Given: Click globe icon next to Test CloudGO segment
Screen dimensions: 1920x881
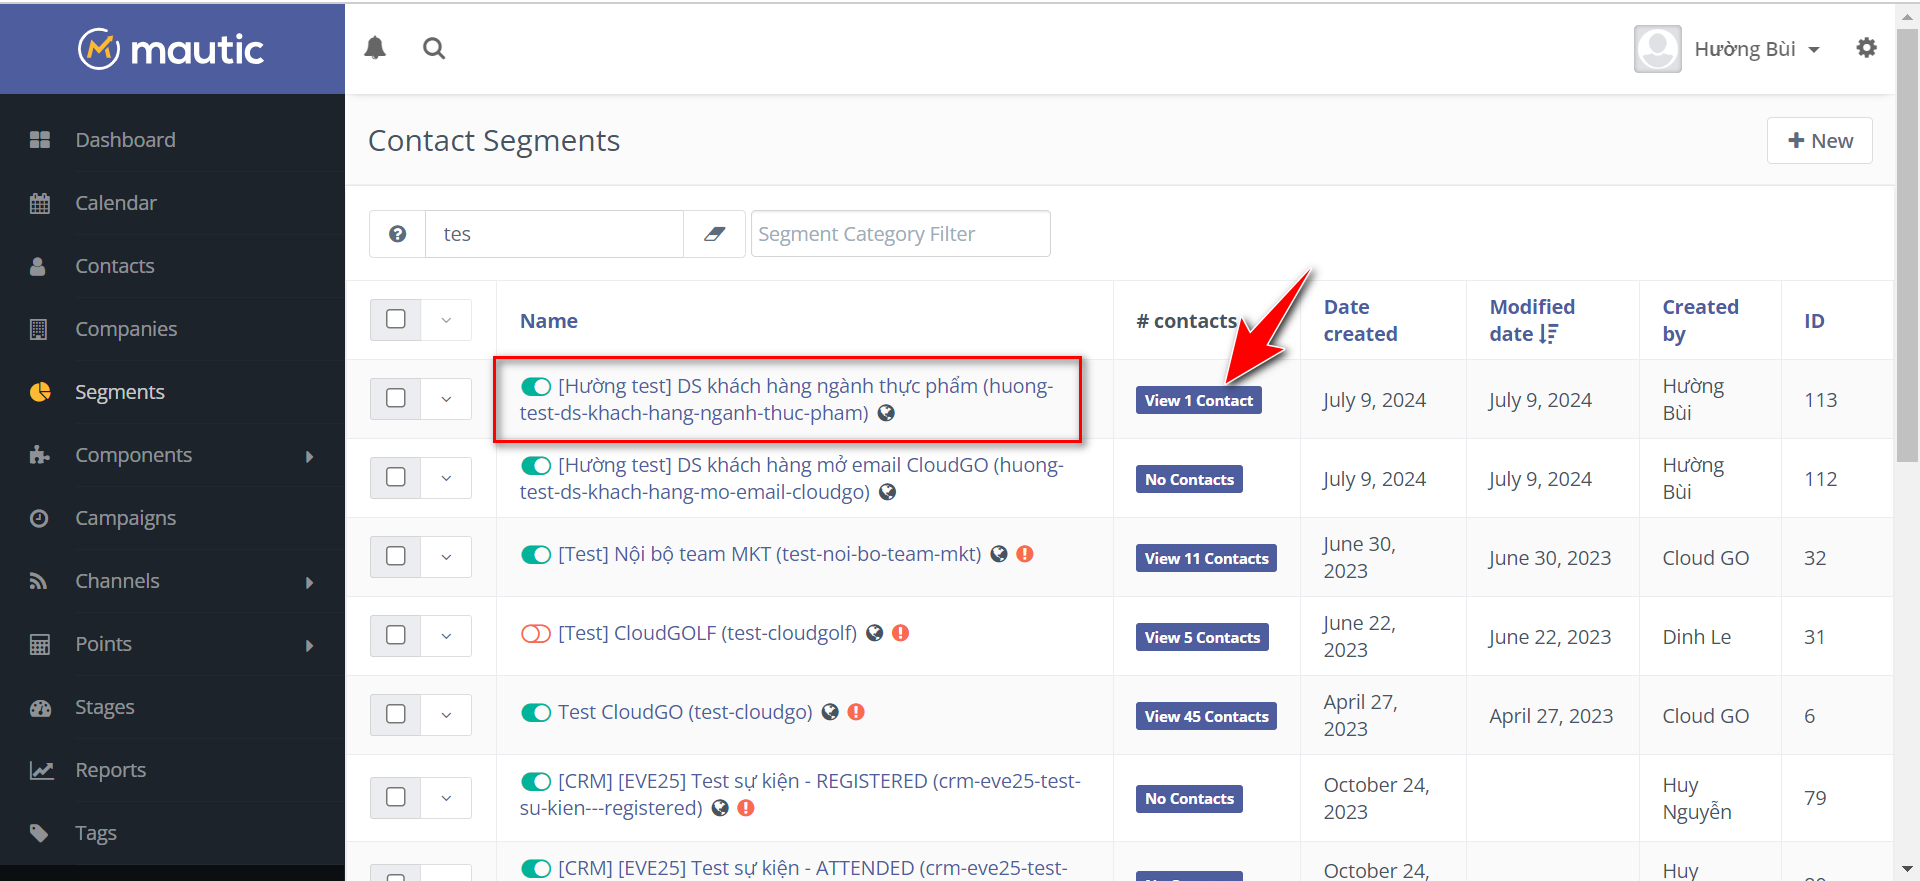Looking at the screenshot, I should click(x=830, y=712).
